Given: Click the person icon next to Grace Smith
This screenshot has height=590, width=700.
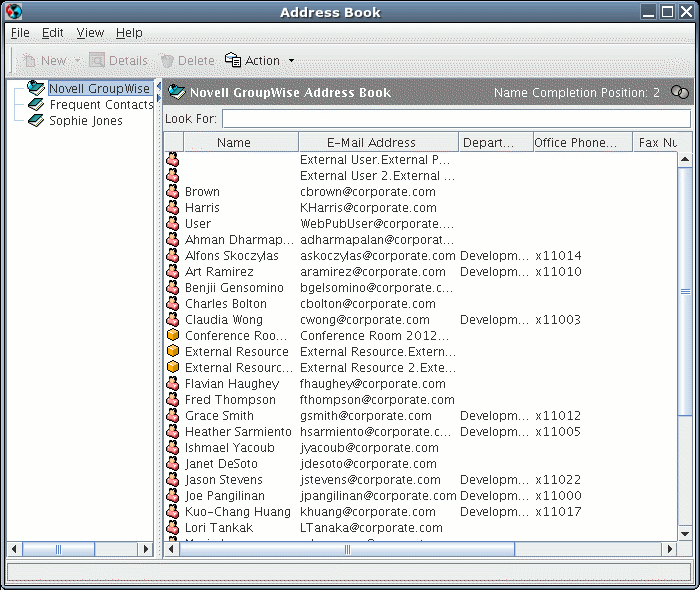Looking at the screenshot, I should pyautogui.click(x=173, y=415).
